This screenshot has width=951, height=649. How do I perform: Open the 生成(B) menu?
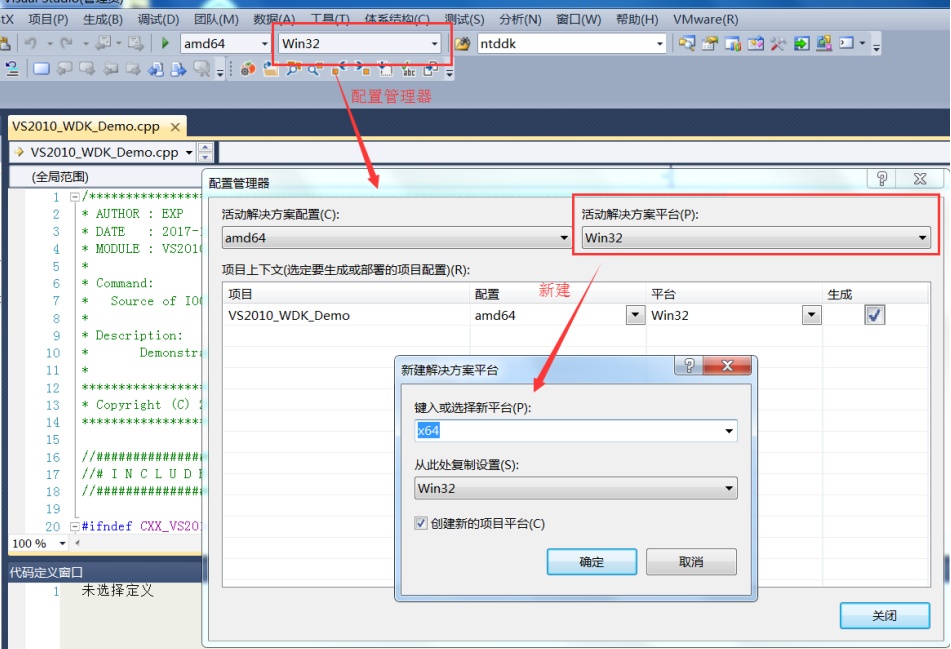click(x=103, y=19)
